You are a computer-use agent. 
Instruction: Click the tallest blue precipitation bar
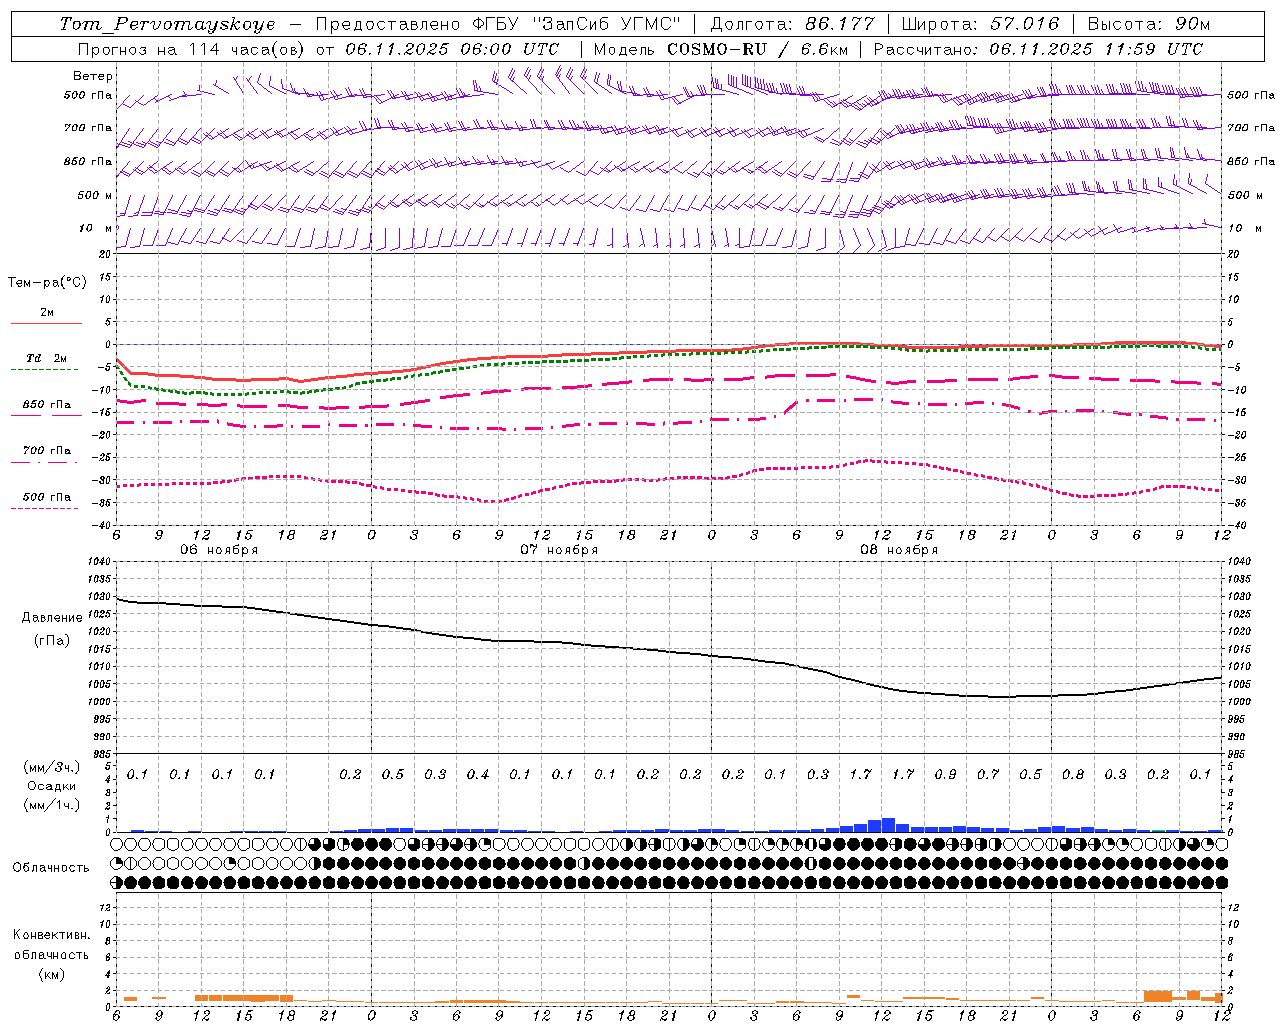pyautogui.click(x=888, y=825)
